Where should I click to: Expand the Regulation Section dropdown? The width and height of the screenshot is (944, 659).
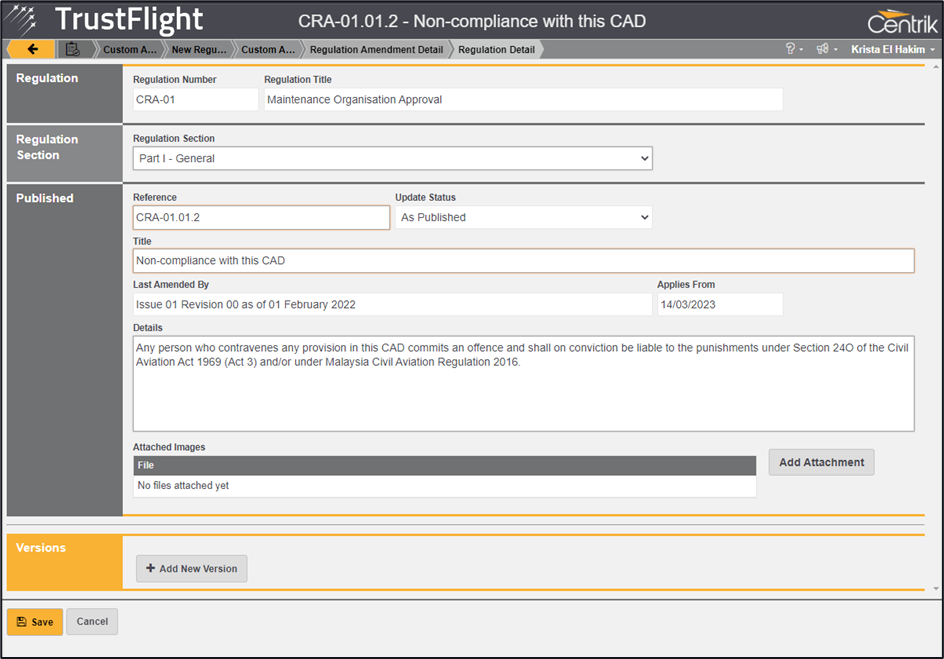392,158
